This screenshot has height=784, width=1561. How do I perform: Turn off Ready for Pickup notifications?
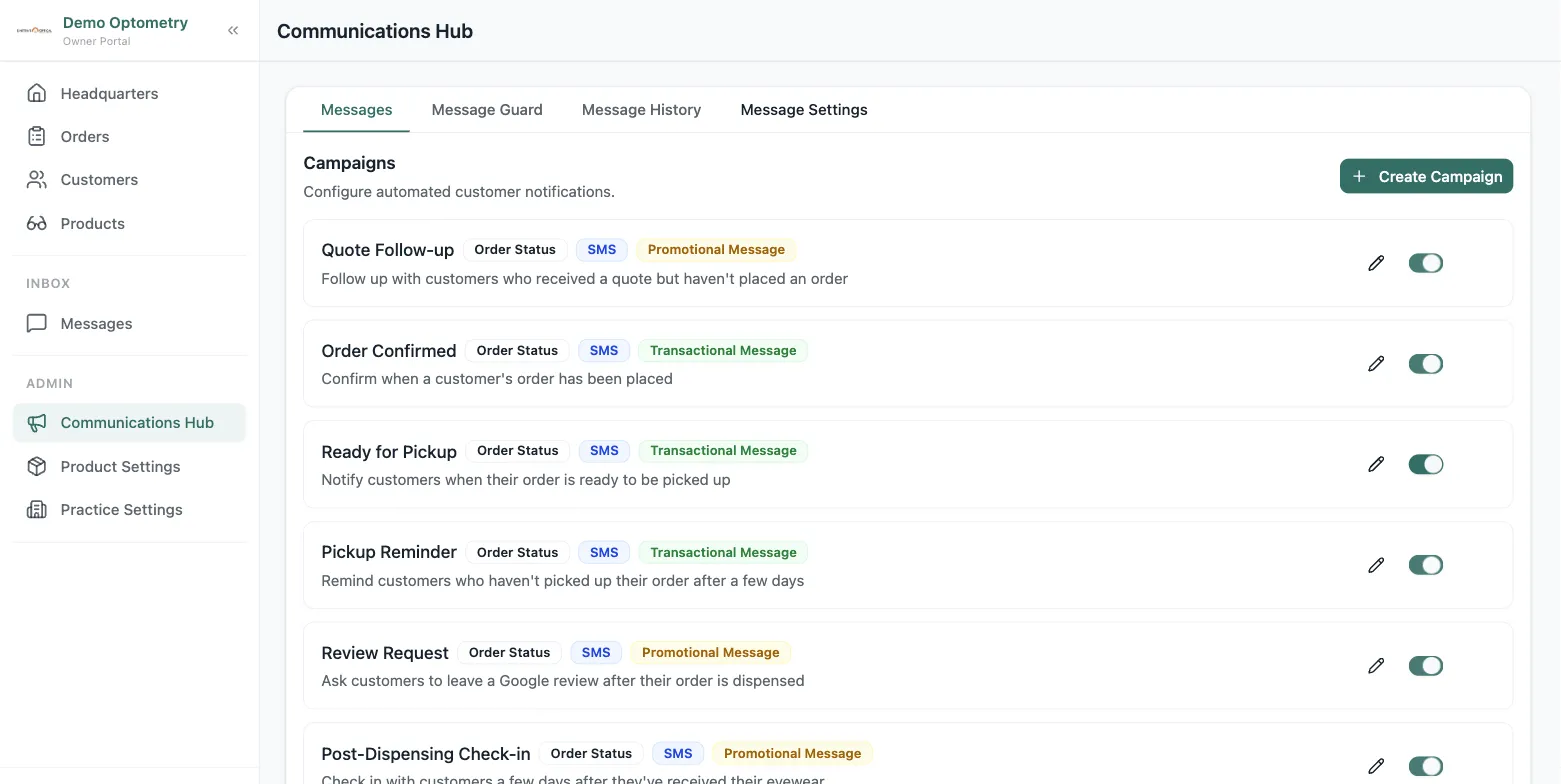pos(1426,464)
